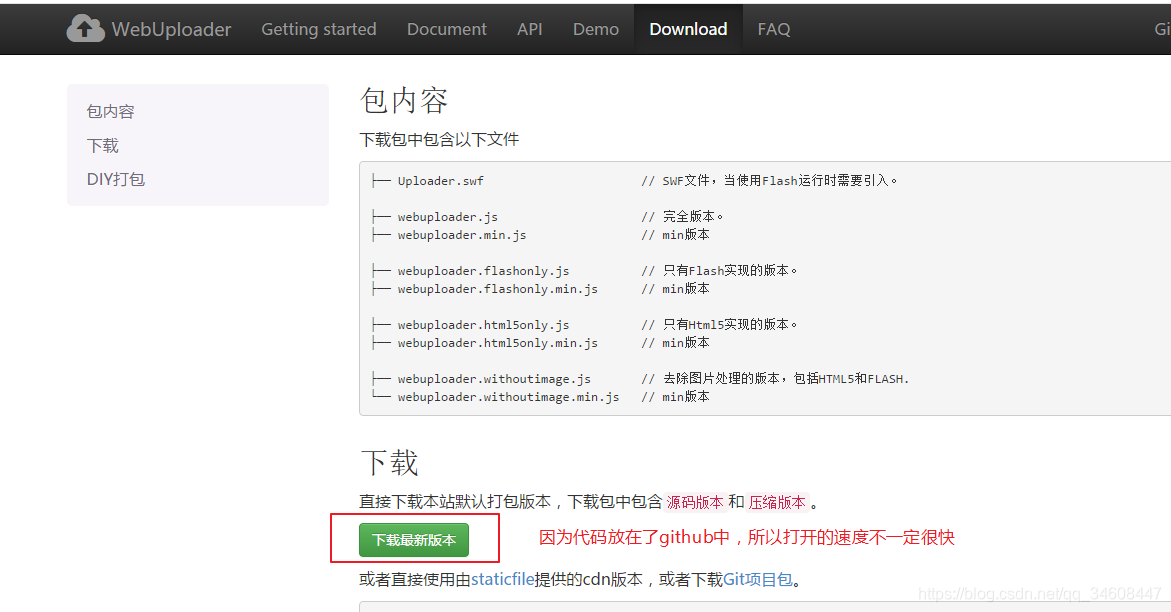The height and width of the screenshot is (612, 1171).
Task: Click the 压缩版本 highlighted text
Action: click(777, 502)
